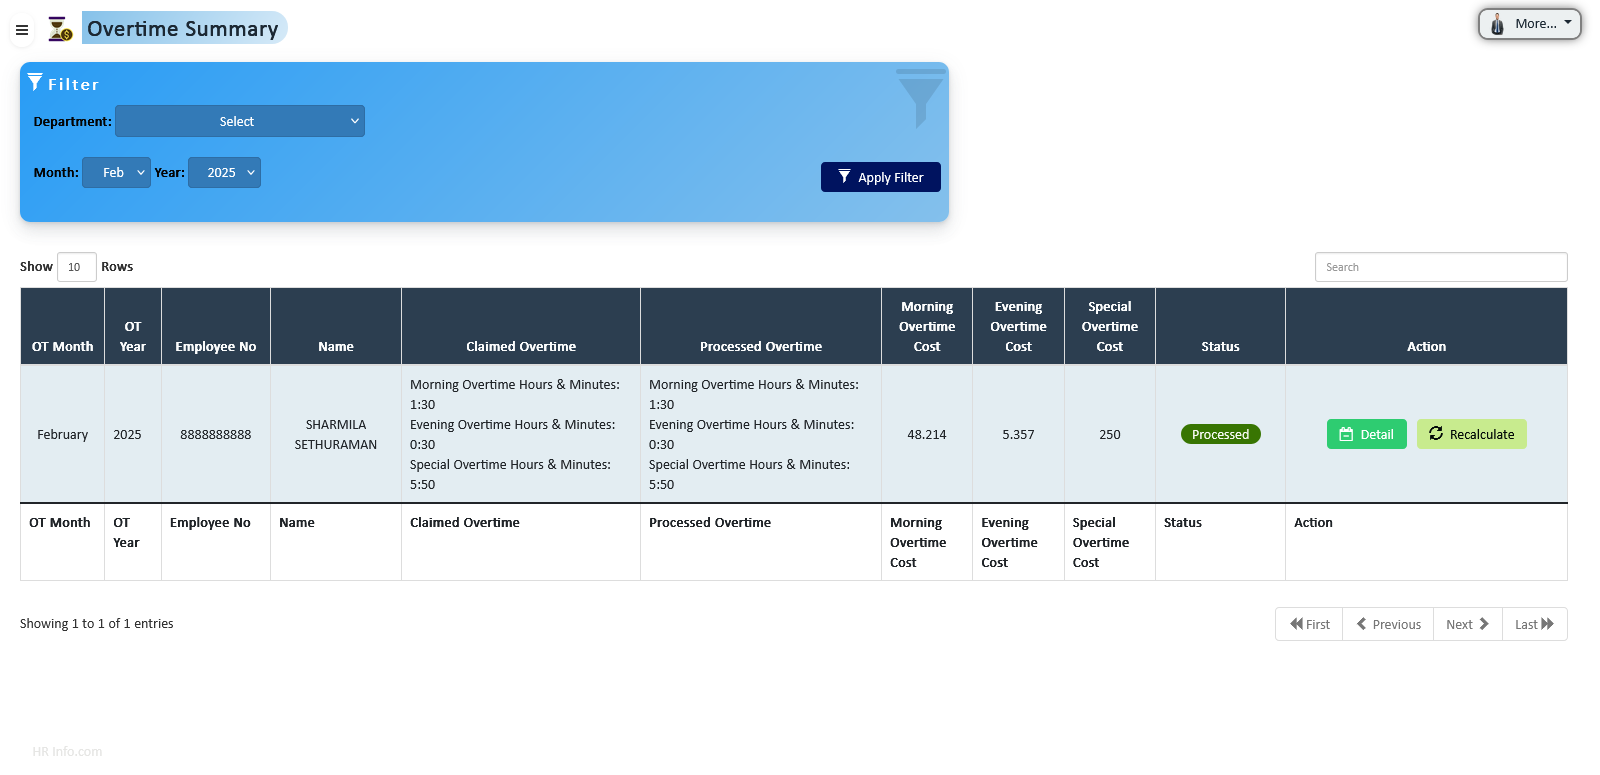The image size is (1600, 775).
Task: Click the user avatar icon in More button
Action: 1497,24
